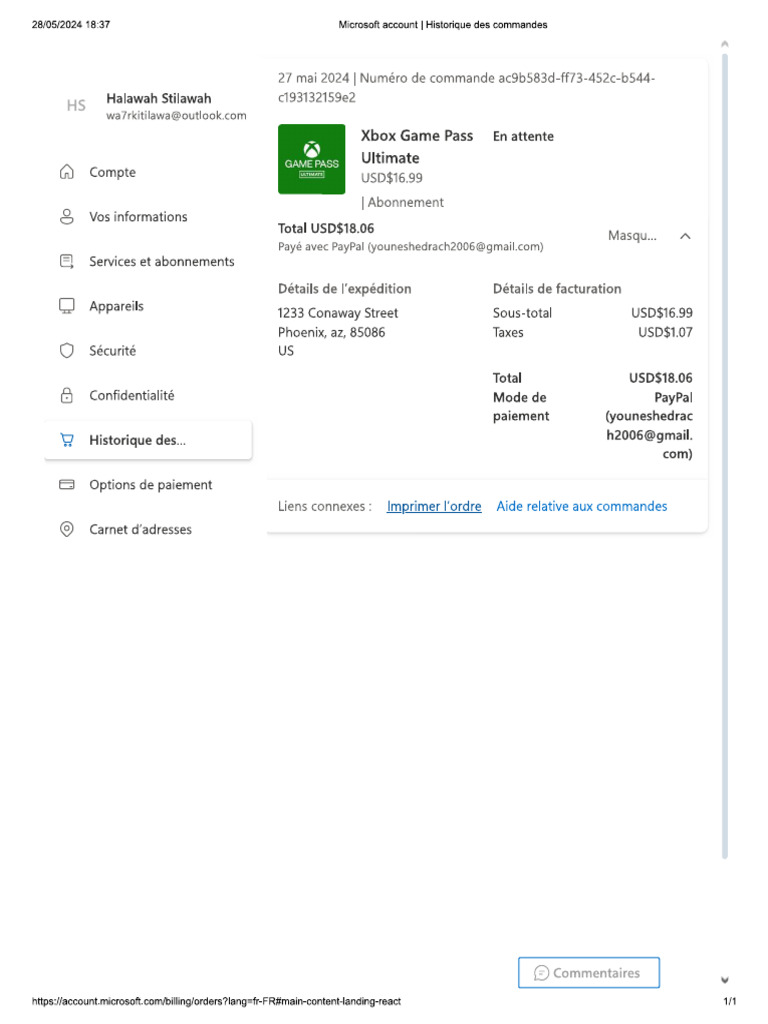Click the Détails de l'expédition heading
This screenshot has height=1024, width=768.
(345, 289)
